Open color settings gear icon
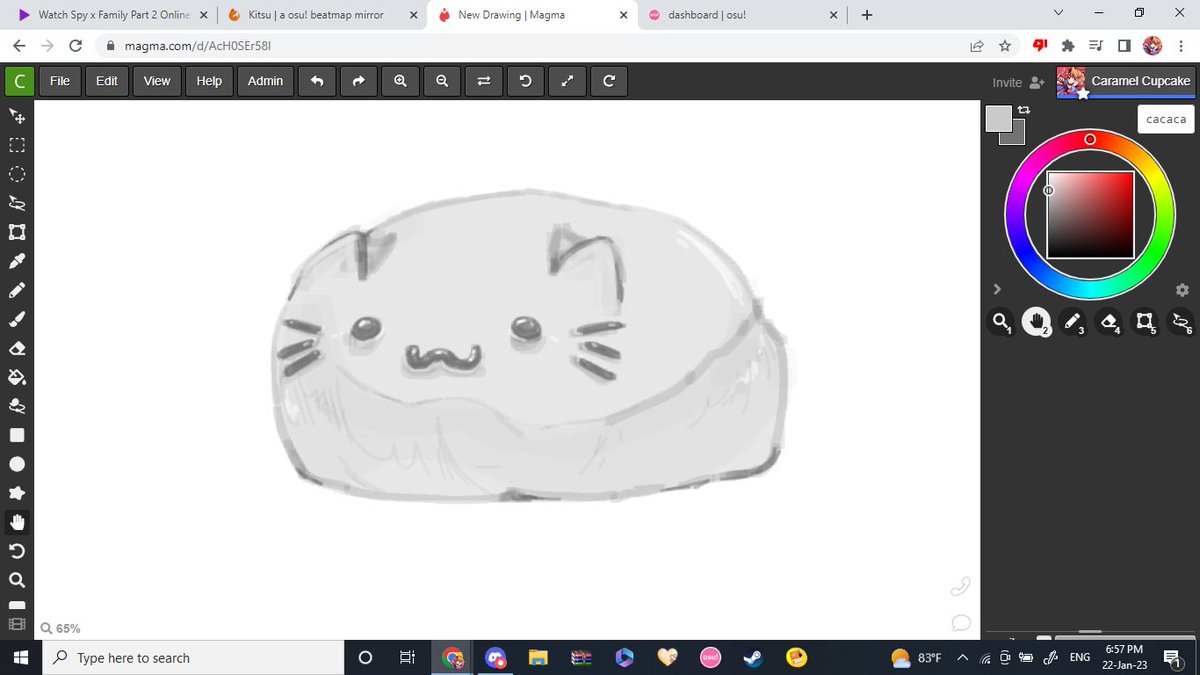 1182,289
